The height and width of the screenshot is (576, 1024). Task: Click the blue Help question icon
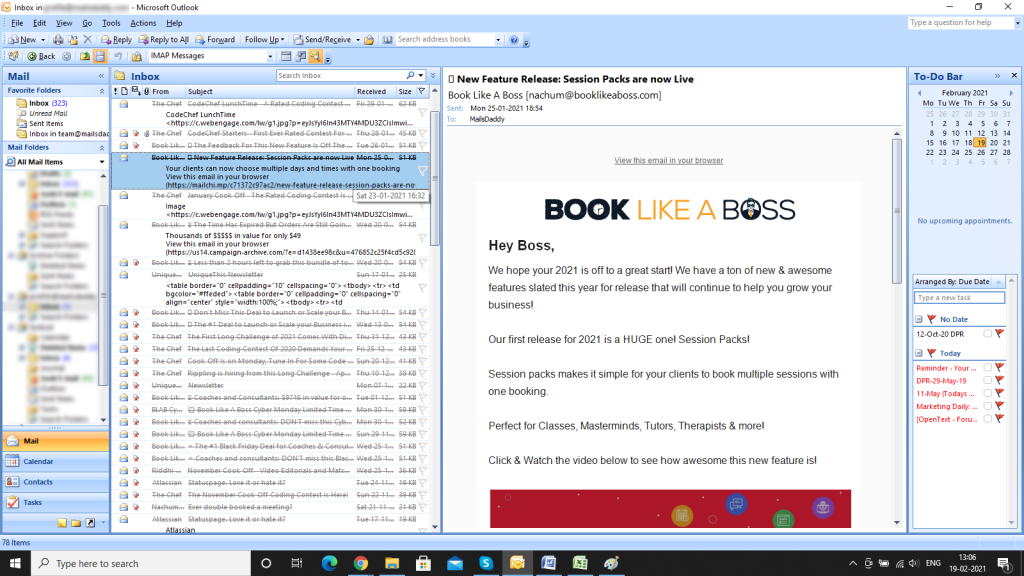(x=514, y=40)
